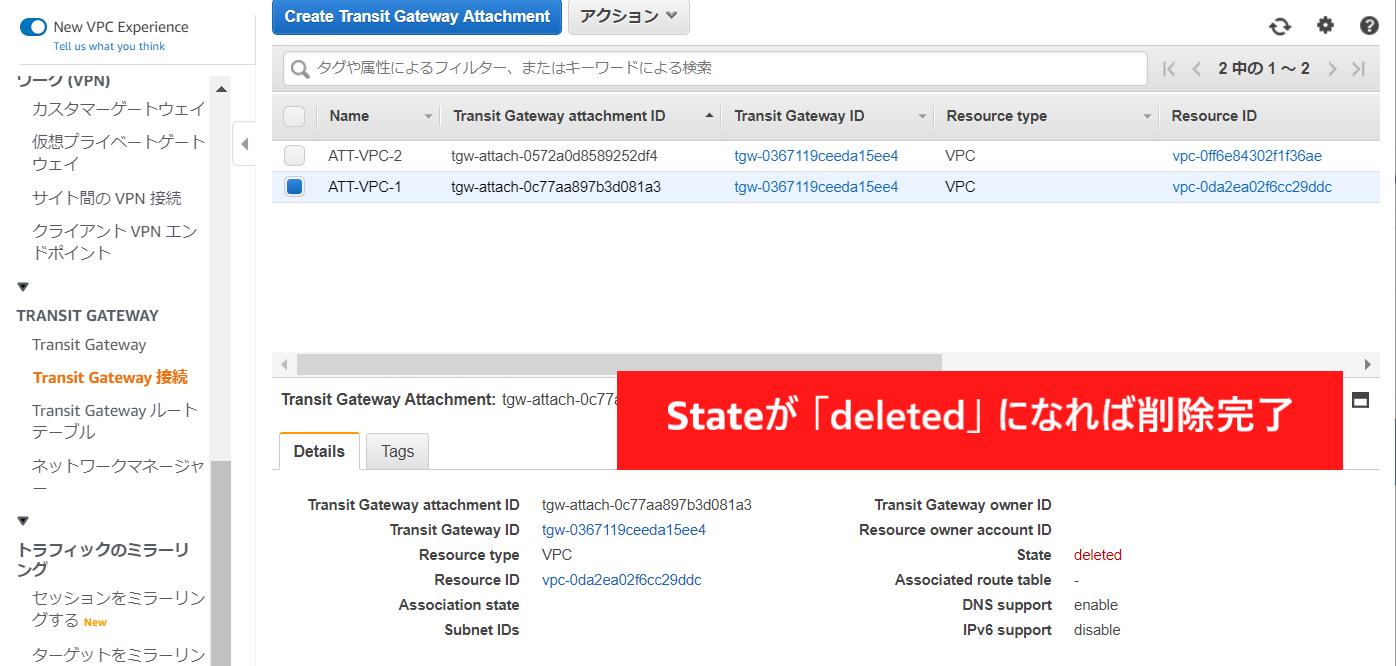Open settings with the gear icon

point(1325,26)
